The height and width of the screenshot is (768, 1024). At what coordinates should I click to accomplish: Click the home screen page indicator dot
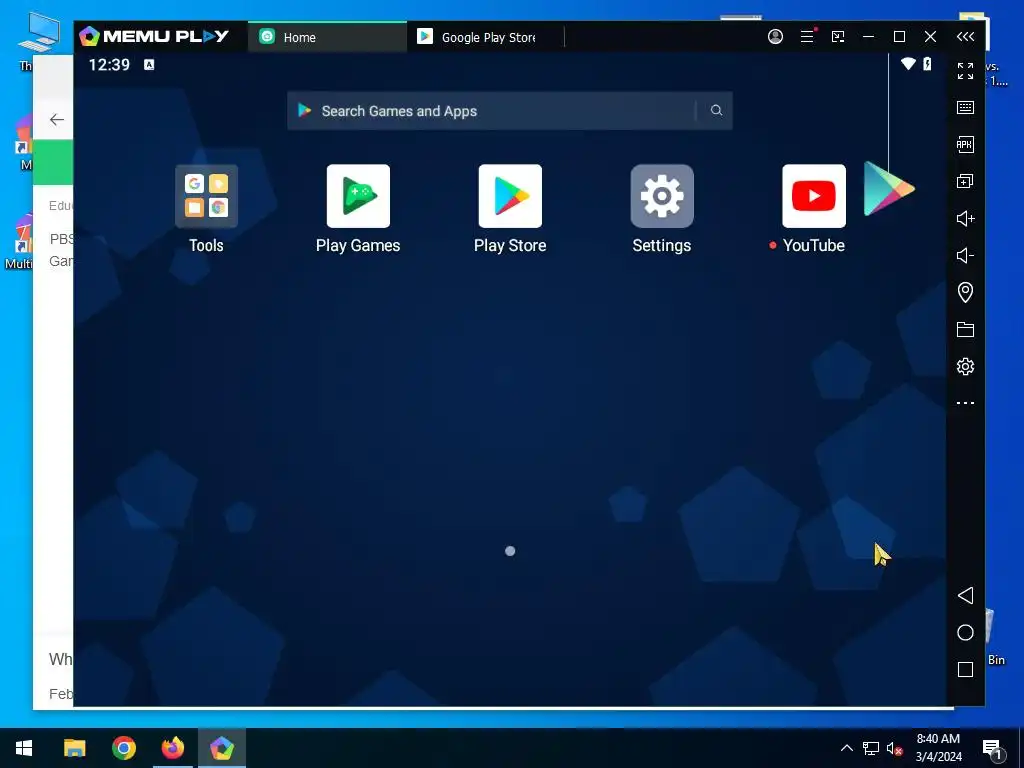point(510,551)
